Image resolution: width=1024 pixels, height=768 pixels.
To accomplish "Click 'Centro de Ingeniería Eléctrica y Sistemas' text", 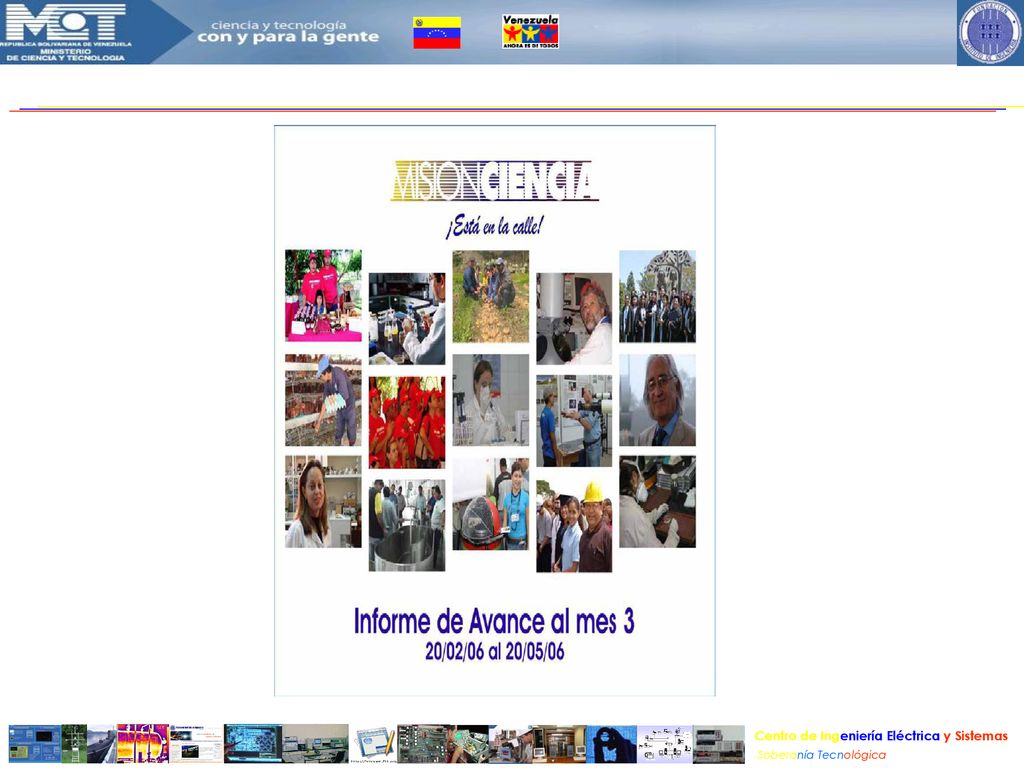I will tap(881, 736).
